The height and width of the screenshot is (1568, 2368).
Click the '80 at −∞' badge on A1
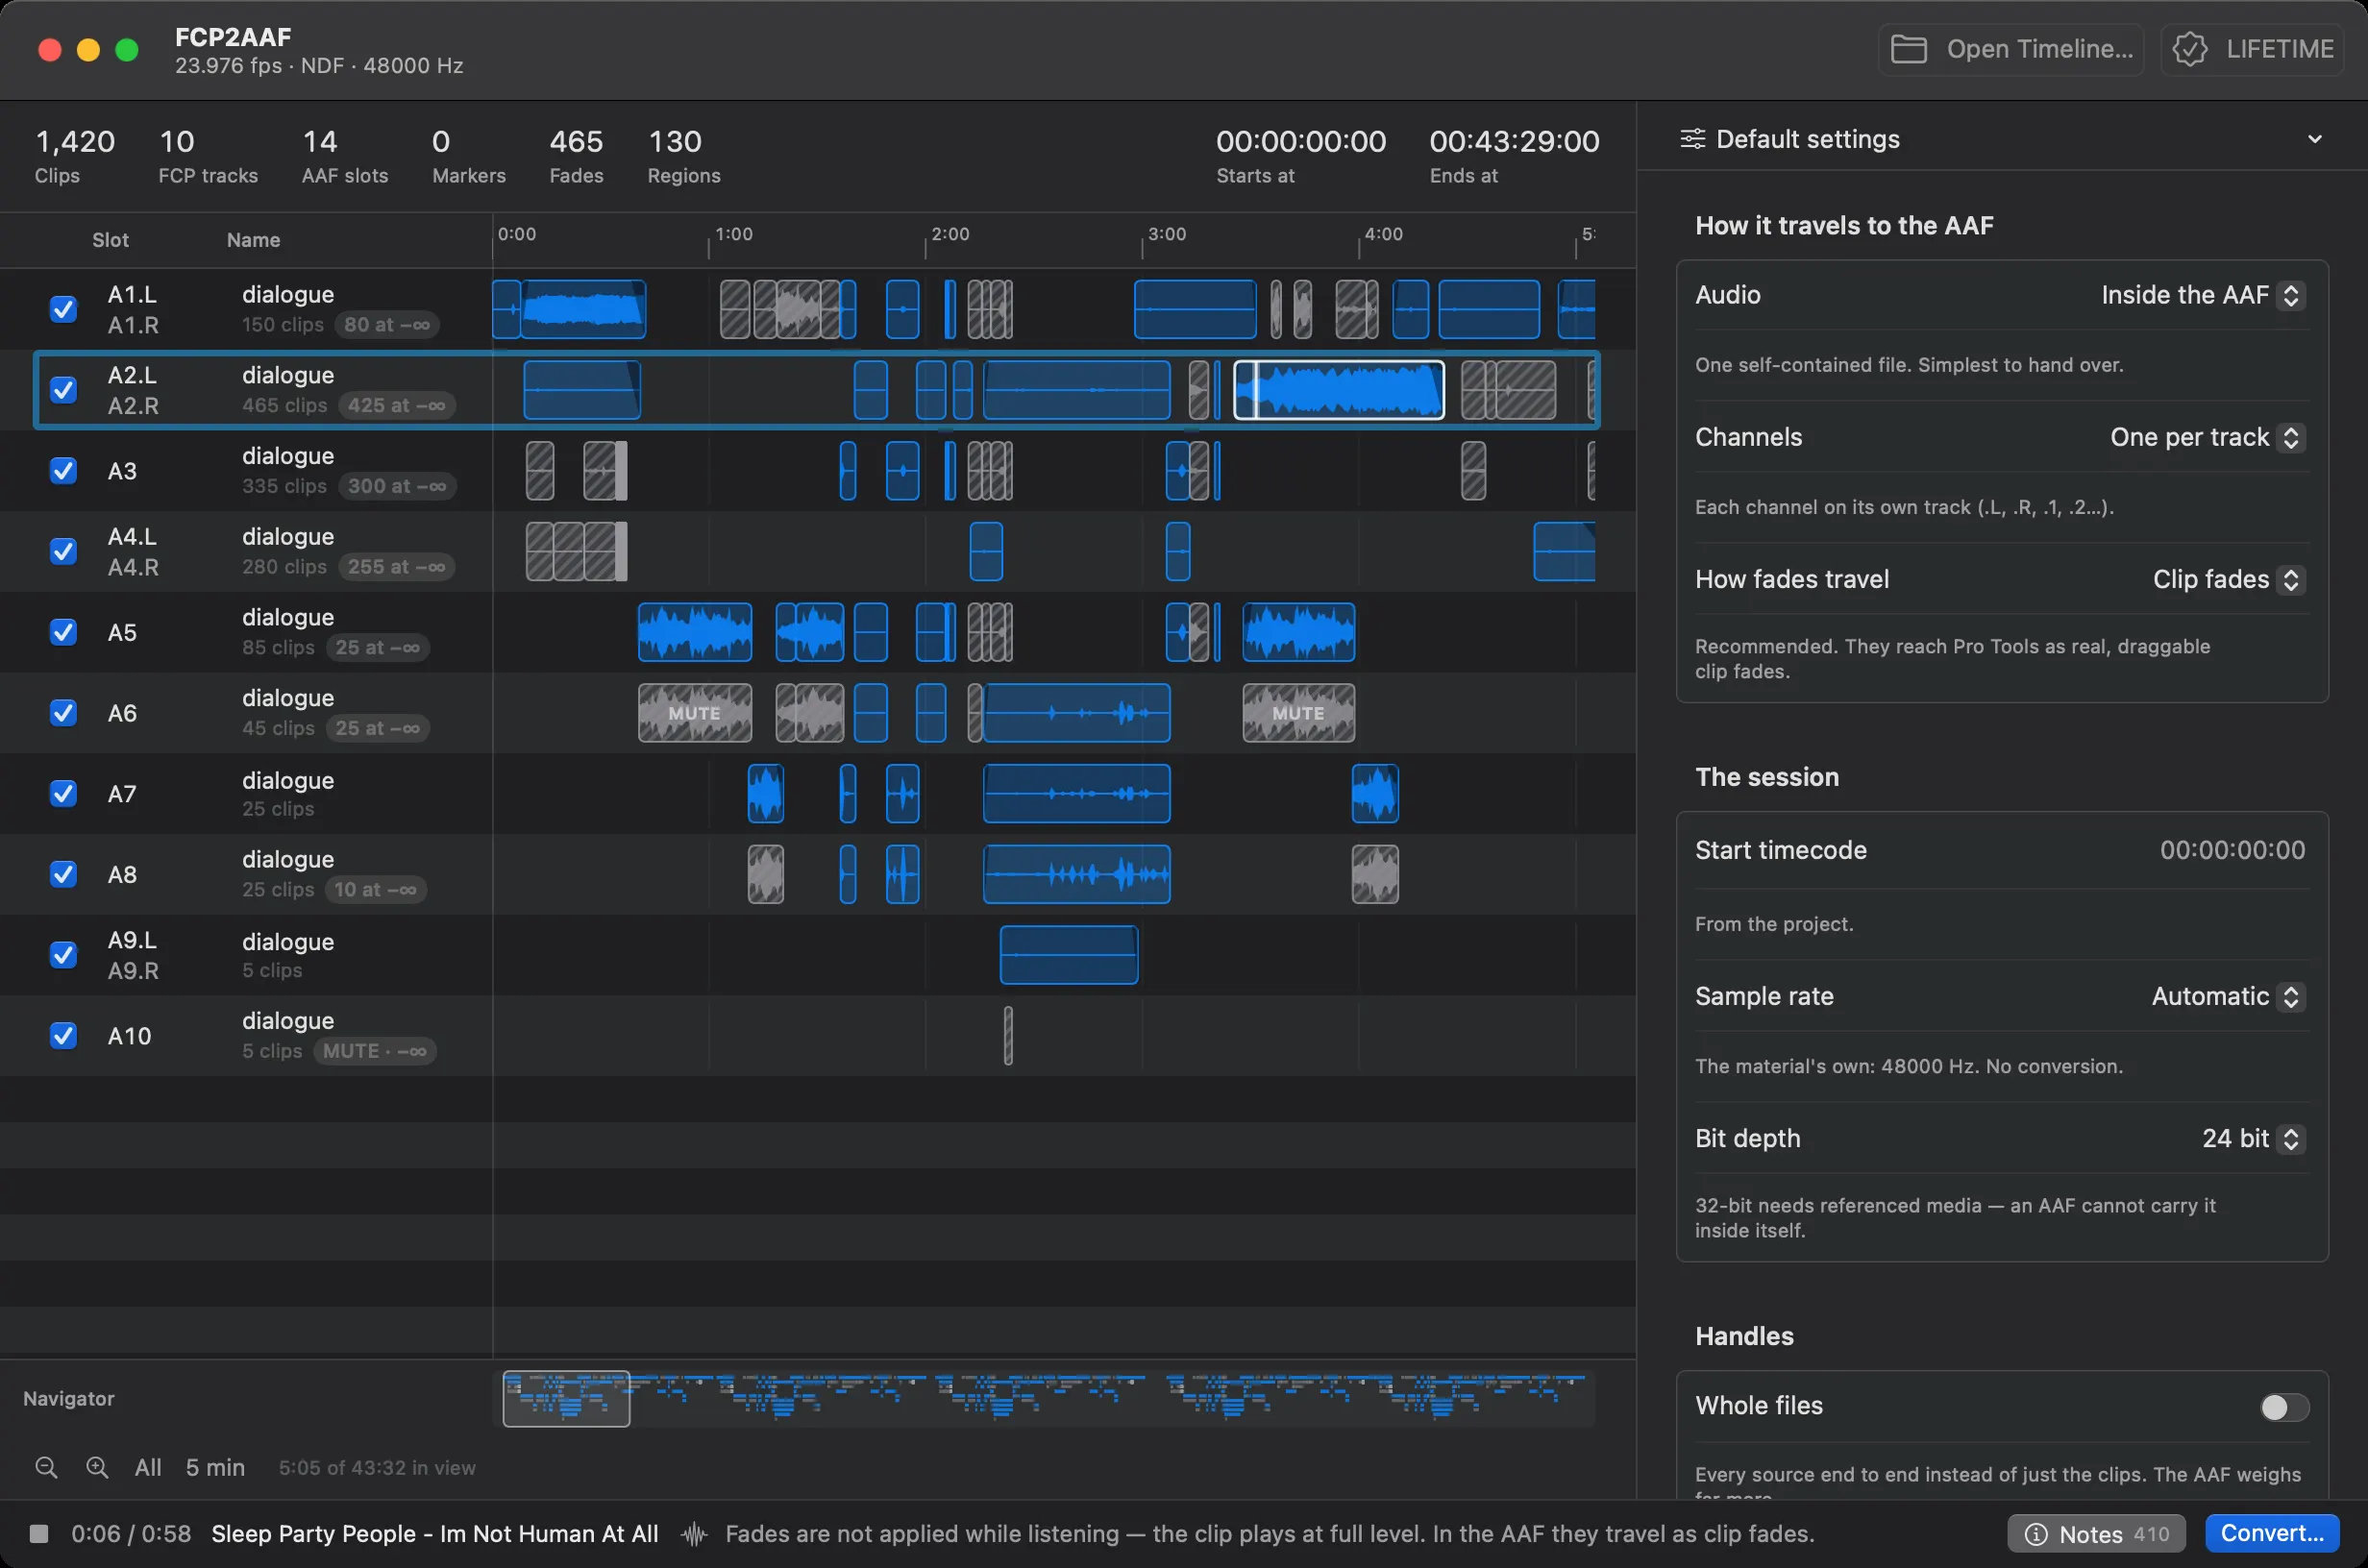[x=387, y=325]
